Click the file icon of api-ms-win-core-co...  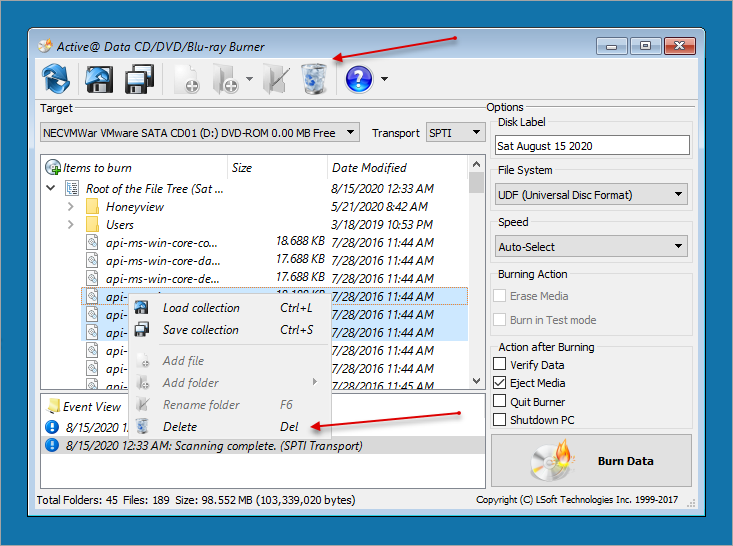click(x=93, y=242)
